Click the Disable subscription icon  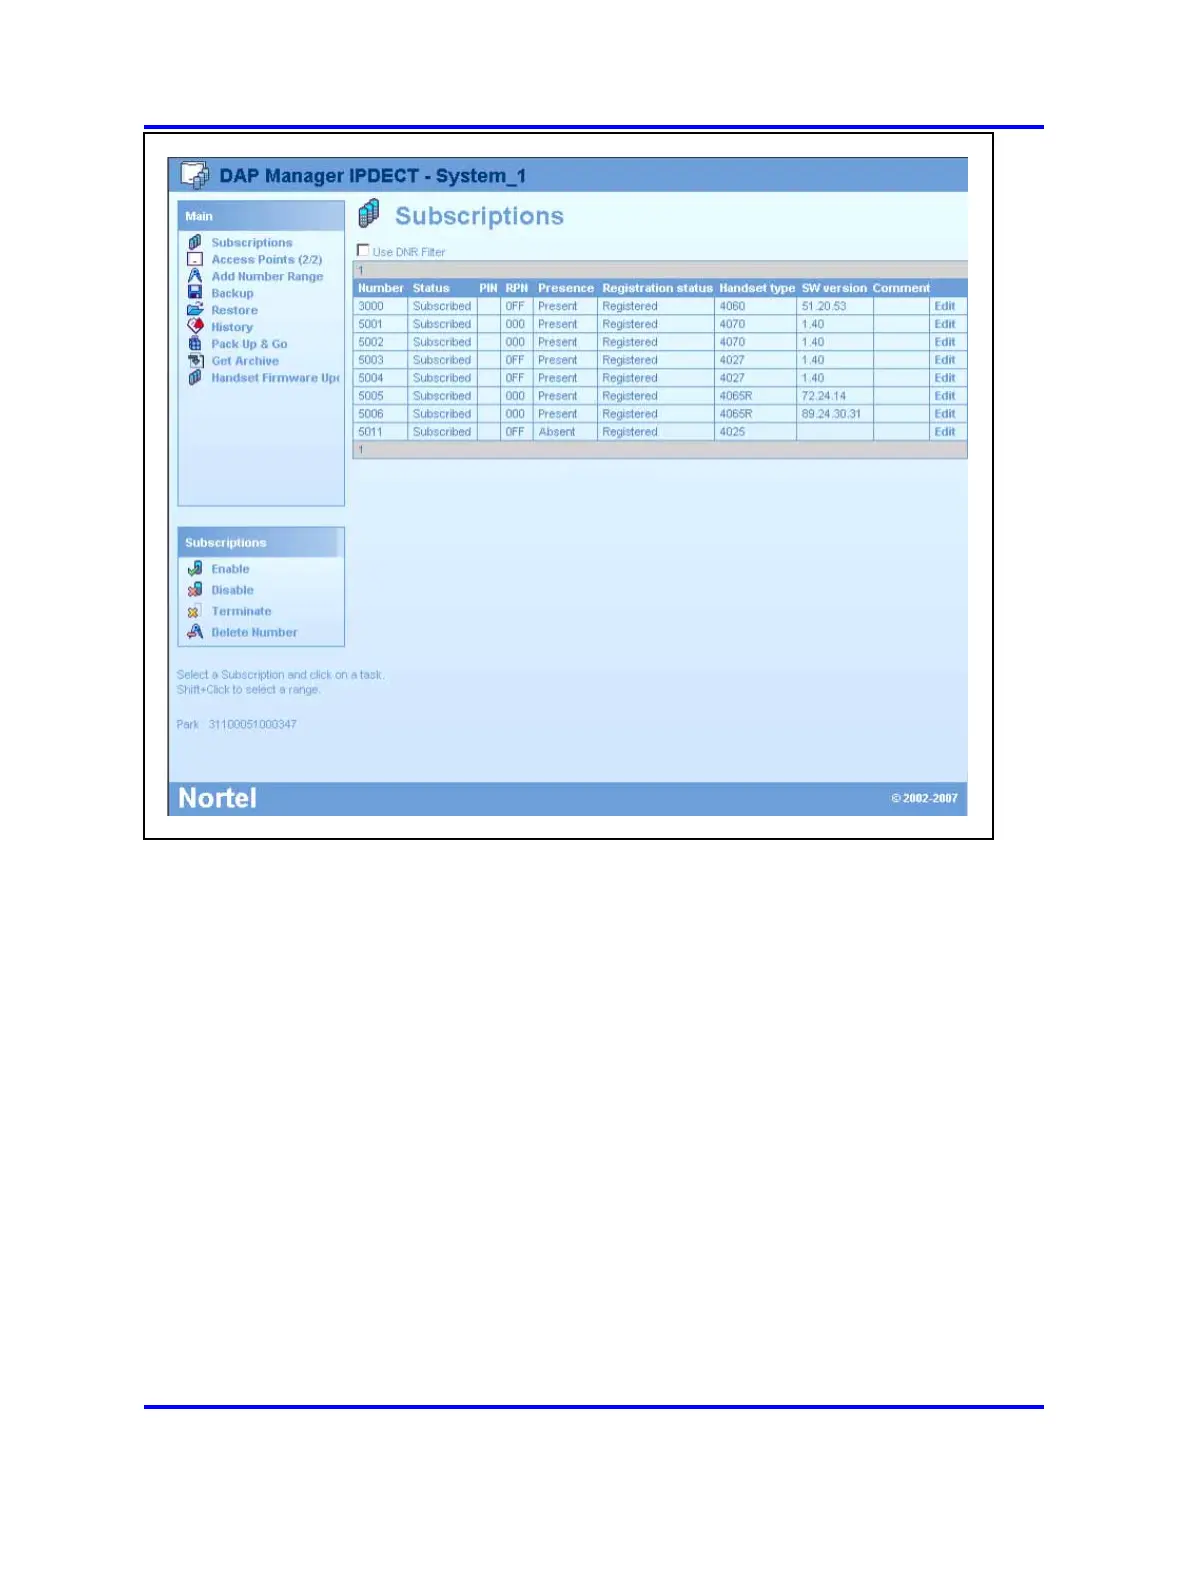[x=195, y=589]
